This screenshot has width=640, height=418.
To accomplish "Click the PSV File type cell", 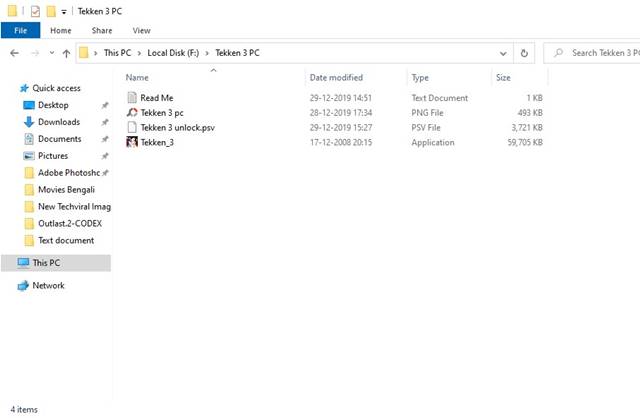I will tap(426, 128).
